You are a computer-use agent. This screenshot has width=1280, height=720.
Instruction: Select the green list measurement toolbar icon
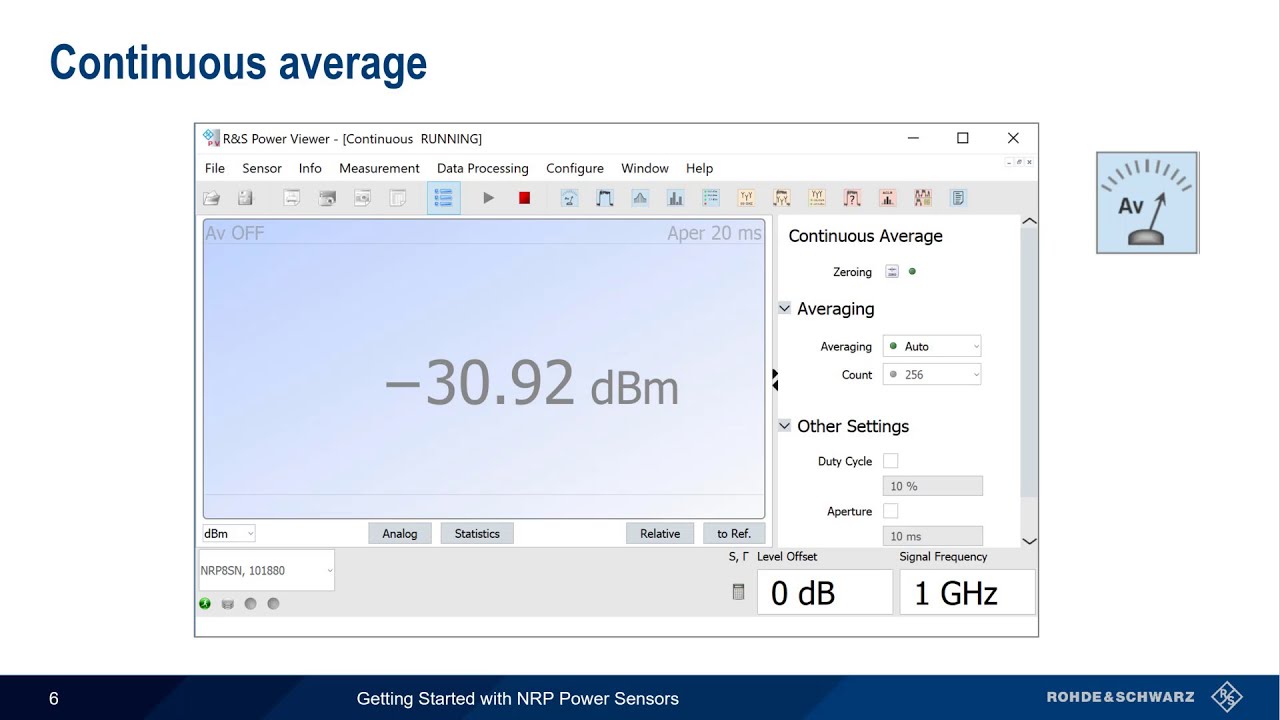710,198
